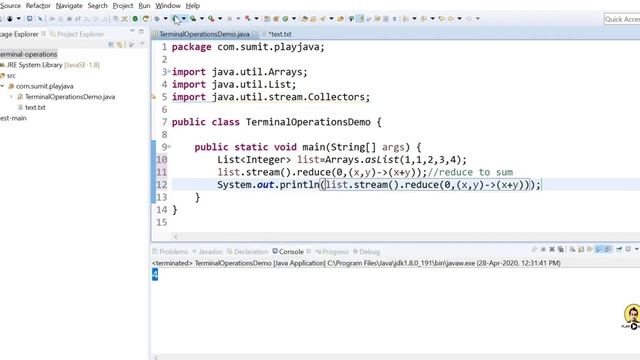This screenshot has width=640, height=360.
Task: Select the com.sumit.playjava package node
Action: (x=44, y=86)
